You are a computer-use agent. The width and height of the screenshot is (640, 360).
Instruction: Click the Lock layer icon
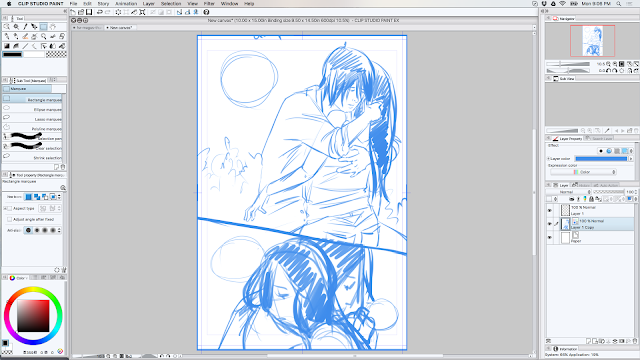(x=591, y=199)
